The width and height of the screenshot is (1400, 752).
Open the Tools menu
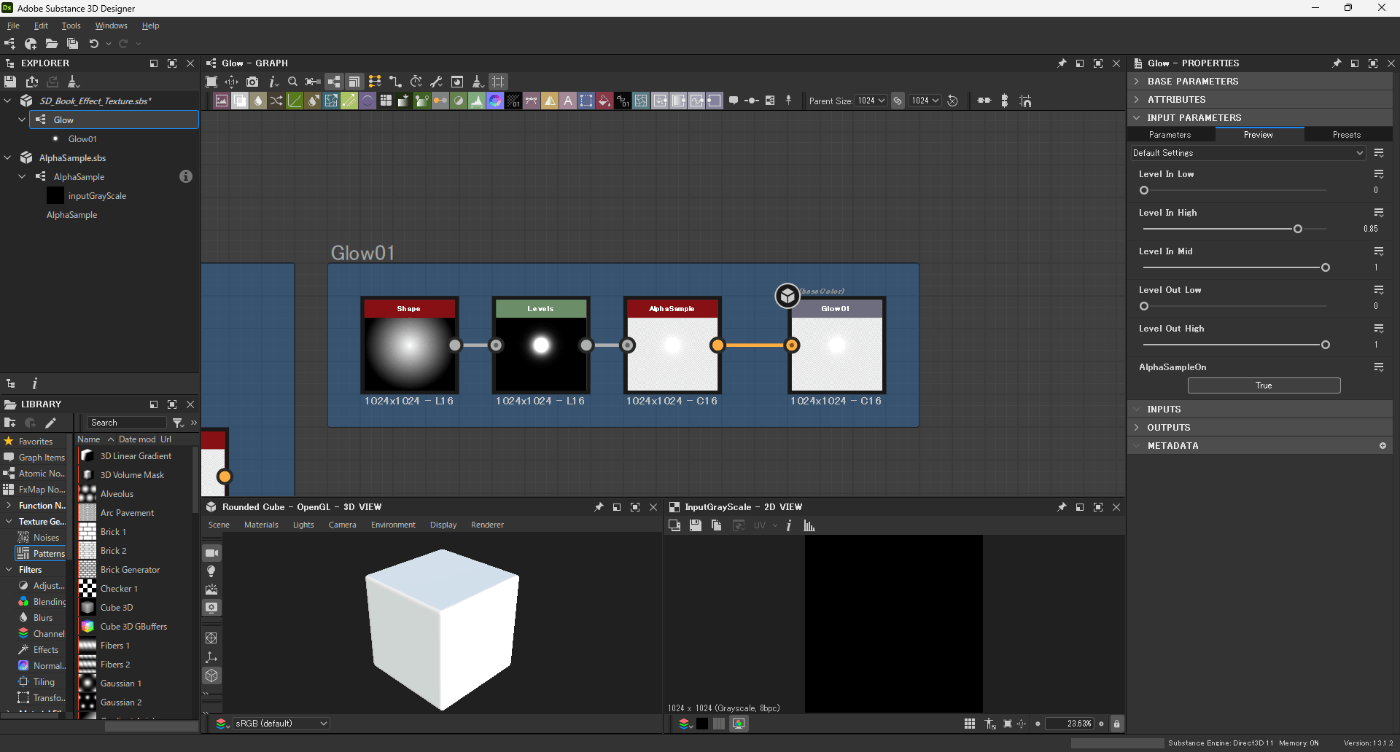click(x=71, y=25)
